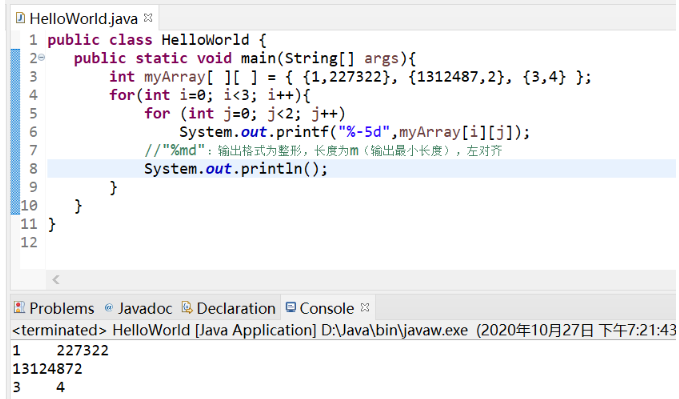The height and width of the screenshot is (399, 679).
Task: Select the Declaration tab
Action: click(x=229, y=308)
